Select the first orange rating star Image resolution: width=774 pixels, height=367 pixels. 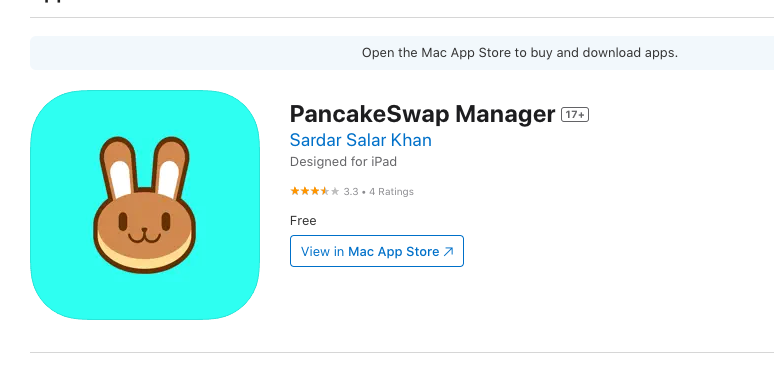click(295, 191)
